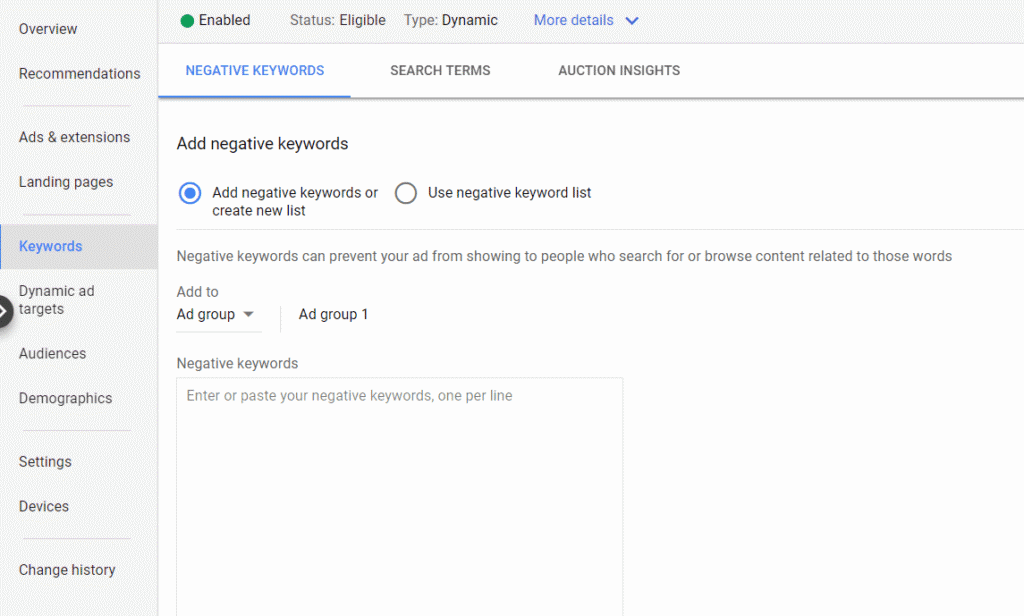Open the Audiences section
The width and height of the screenshot is (1024, 616).
52,353
